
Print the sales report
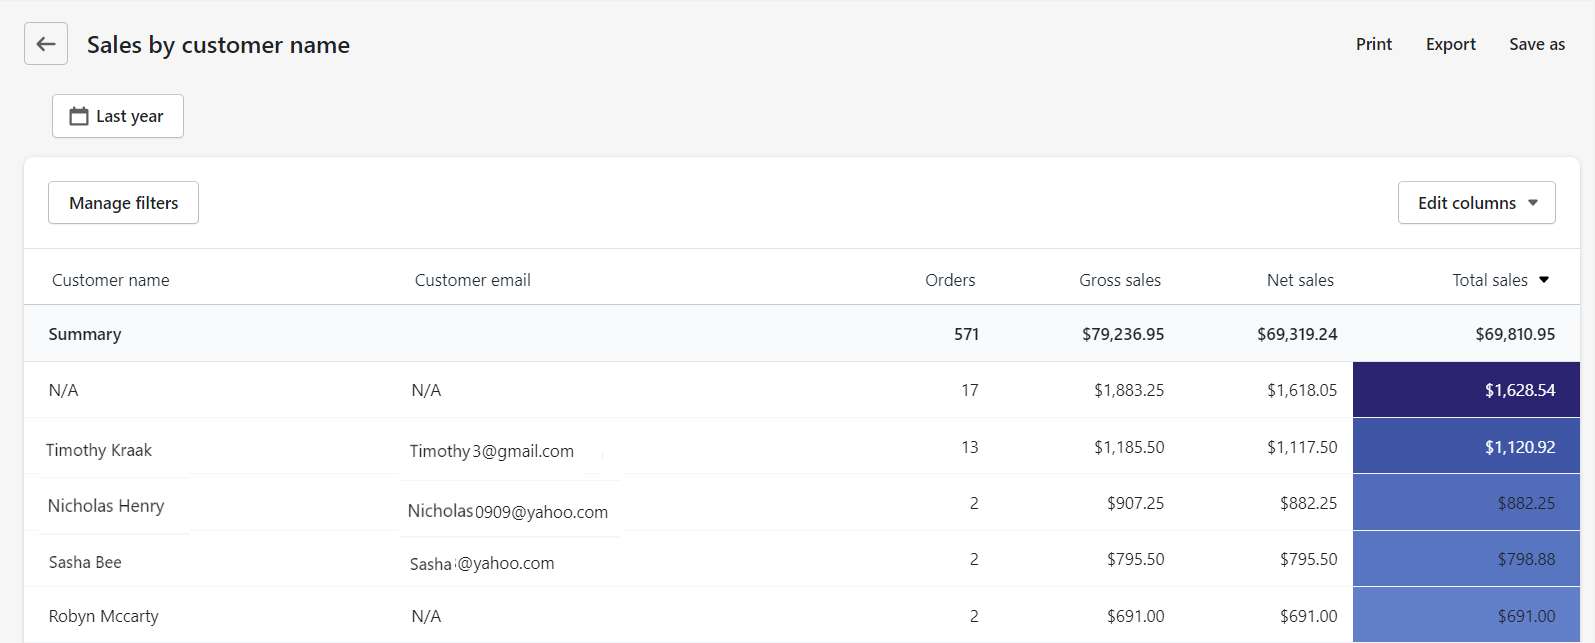(x=1374, y=44)
